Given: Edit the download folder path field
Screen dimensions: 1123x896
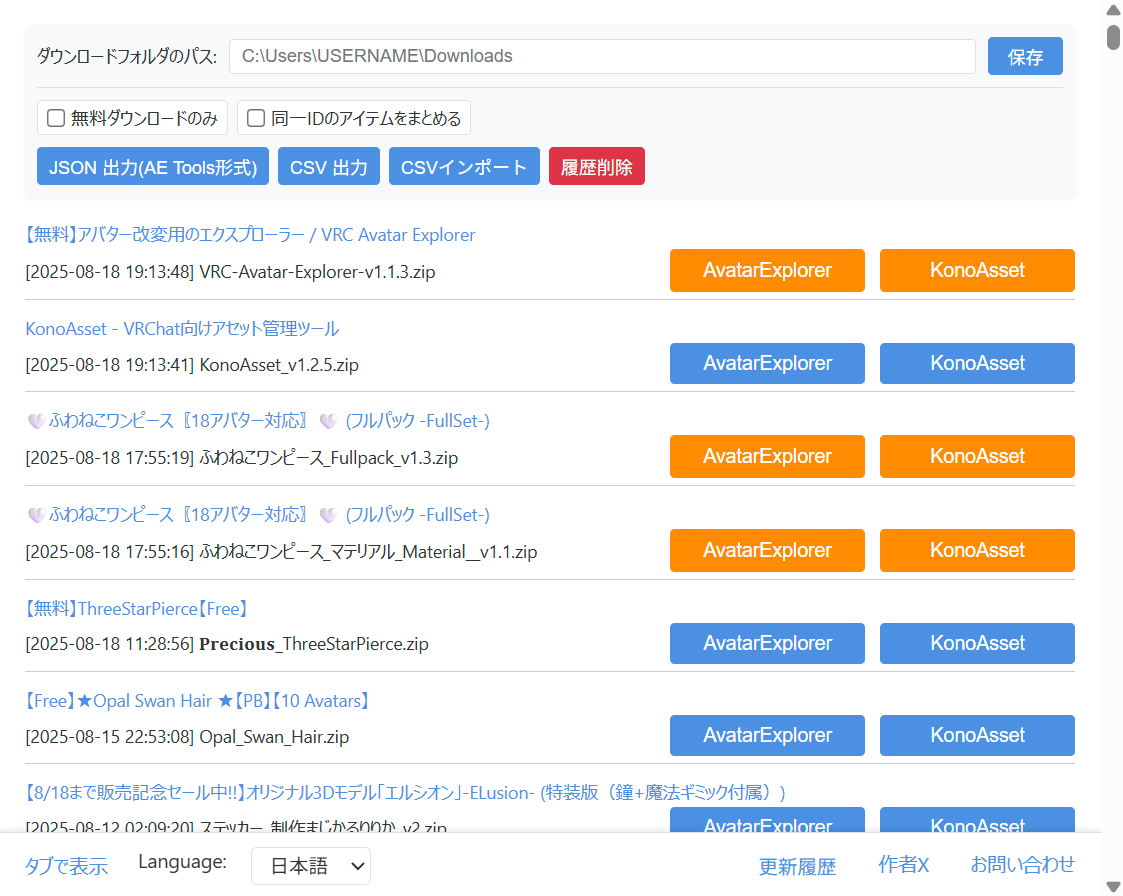Looking at the screenshot, I should 600,56.
